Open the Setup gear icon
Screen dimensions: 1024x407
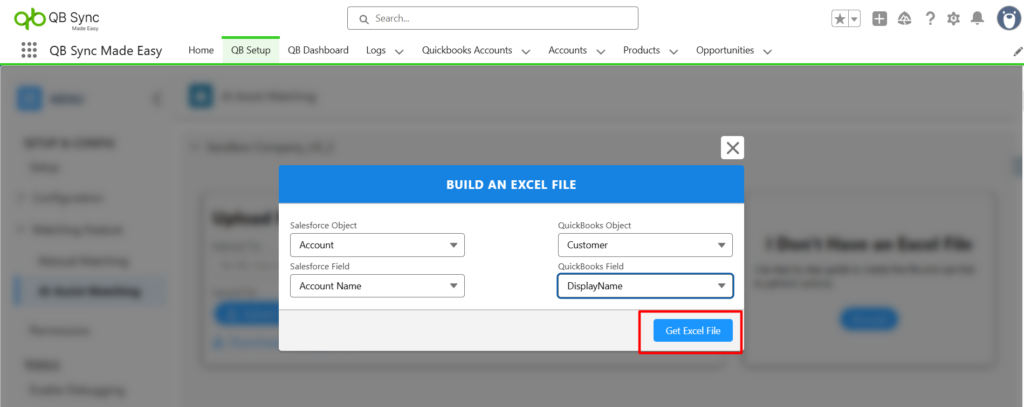pyautogui.click(x=953, y=19)
